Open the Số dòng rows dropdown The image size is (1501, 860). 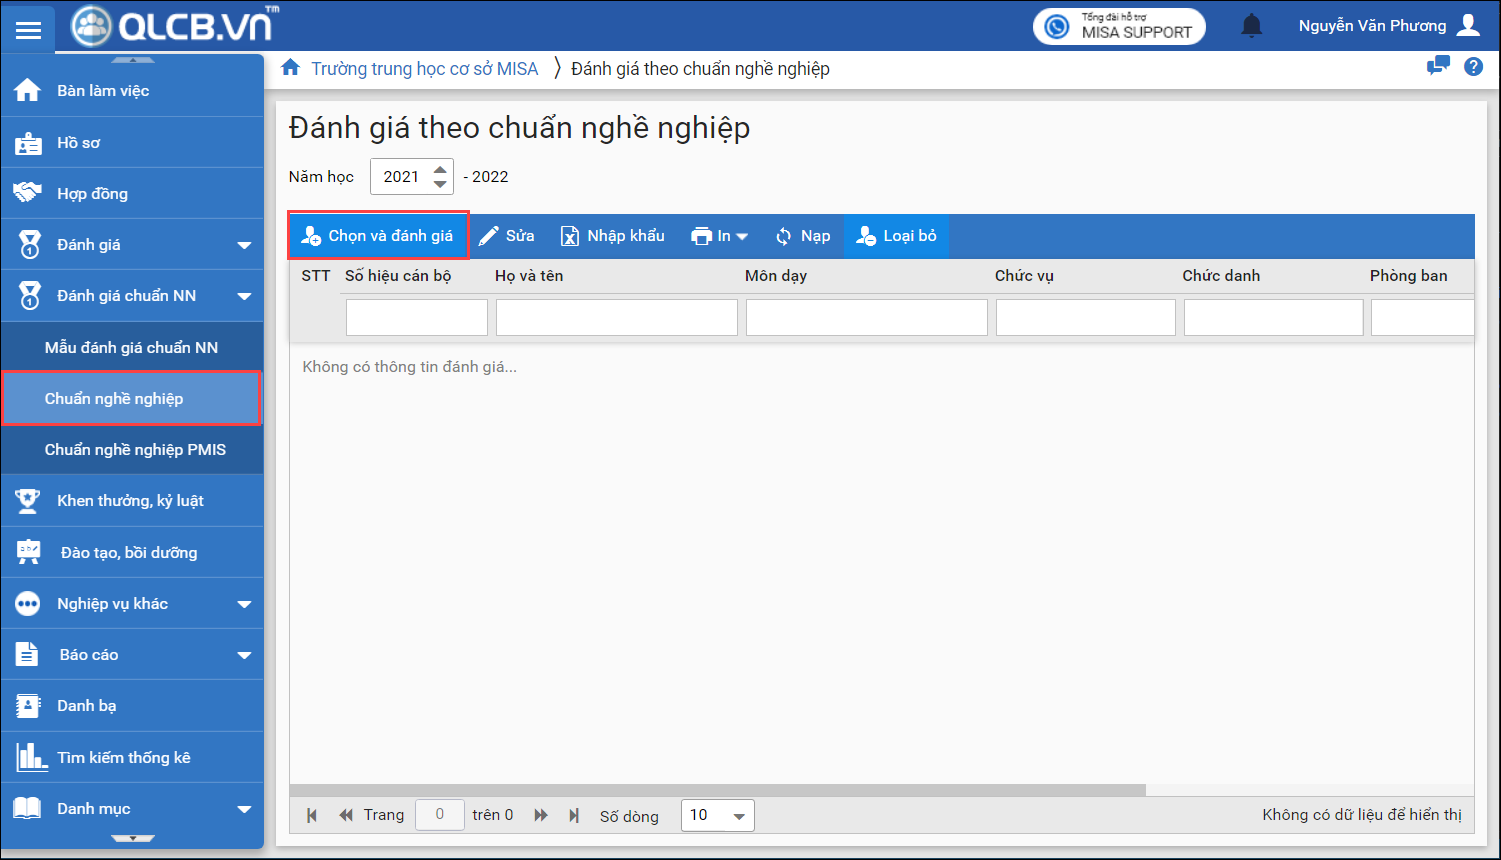[717, 815]
